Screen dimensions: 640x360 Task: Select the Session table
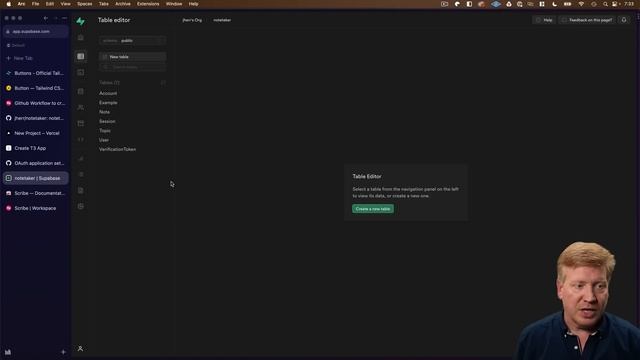107,121
